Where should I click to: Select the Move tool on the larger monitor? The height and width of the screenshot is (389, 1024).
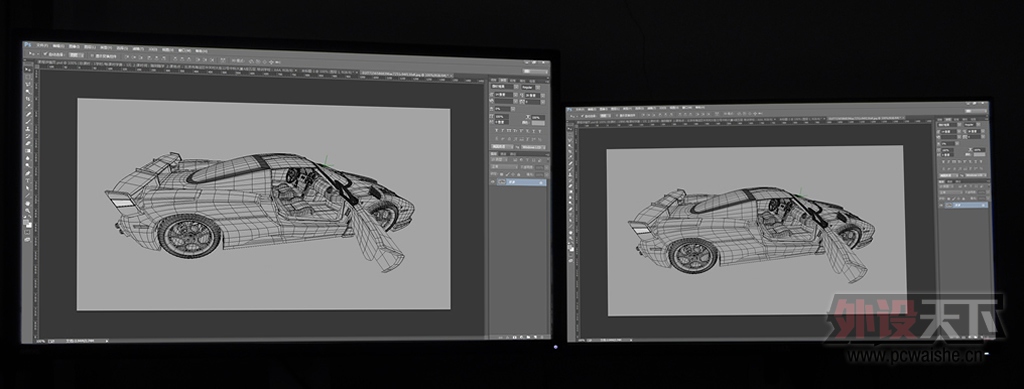coord(27,70)
